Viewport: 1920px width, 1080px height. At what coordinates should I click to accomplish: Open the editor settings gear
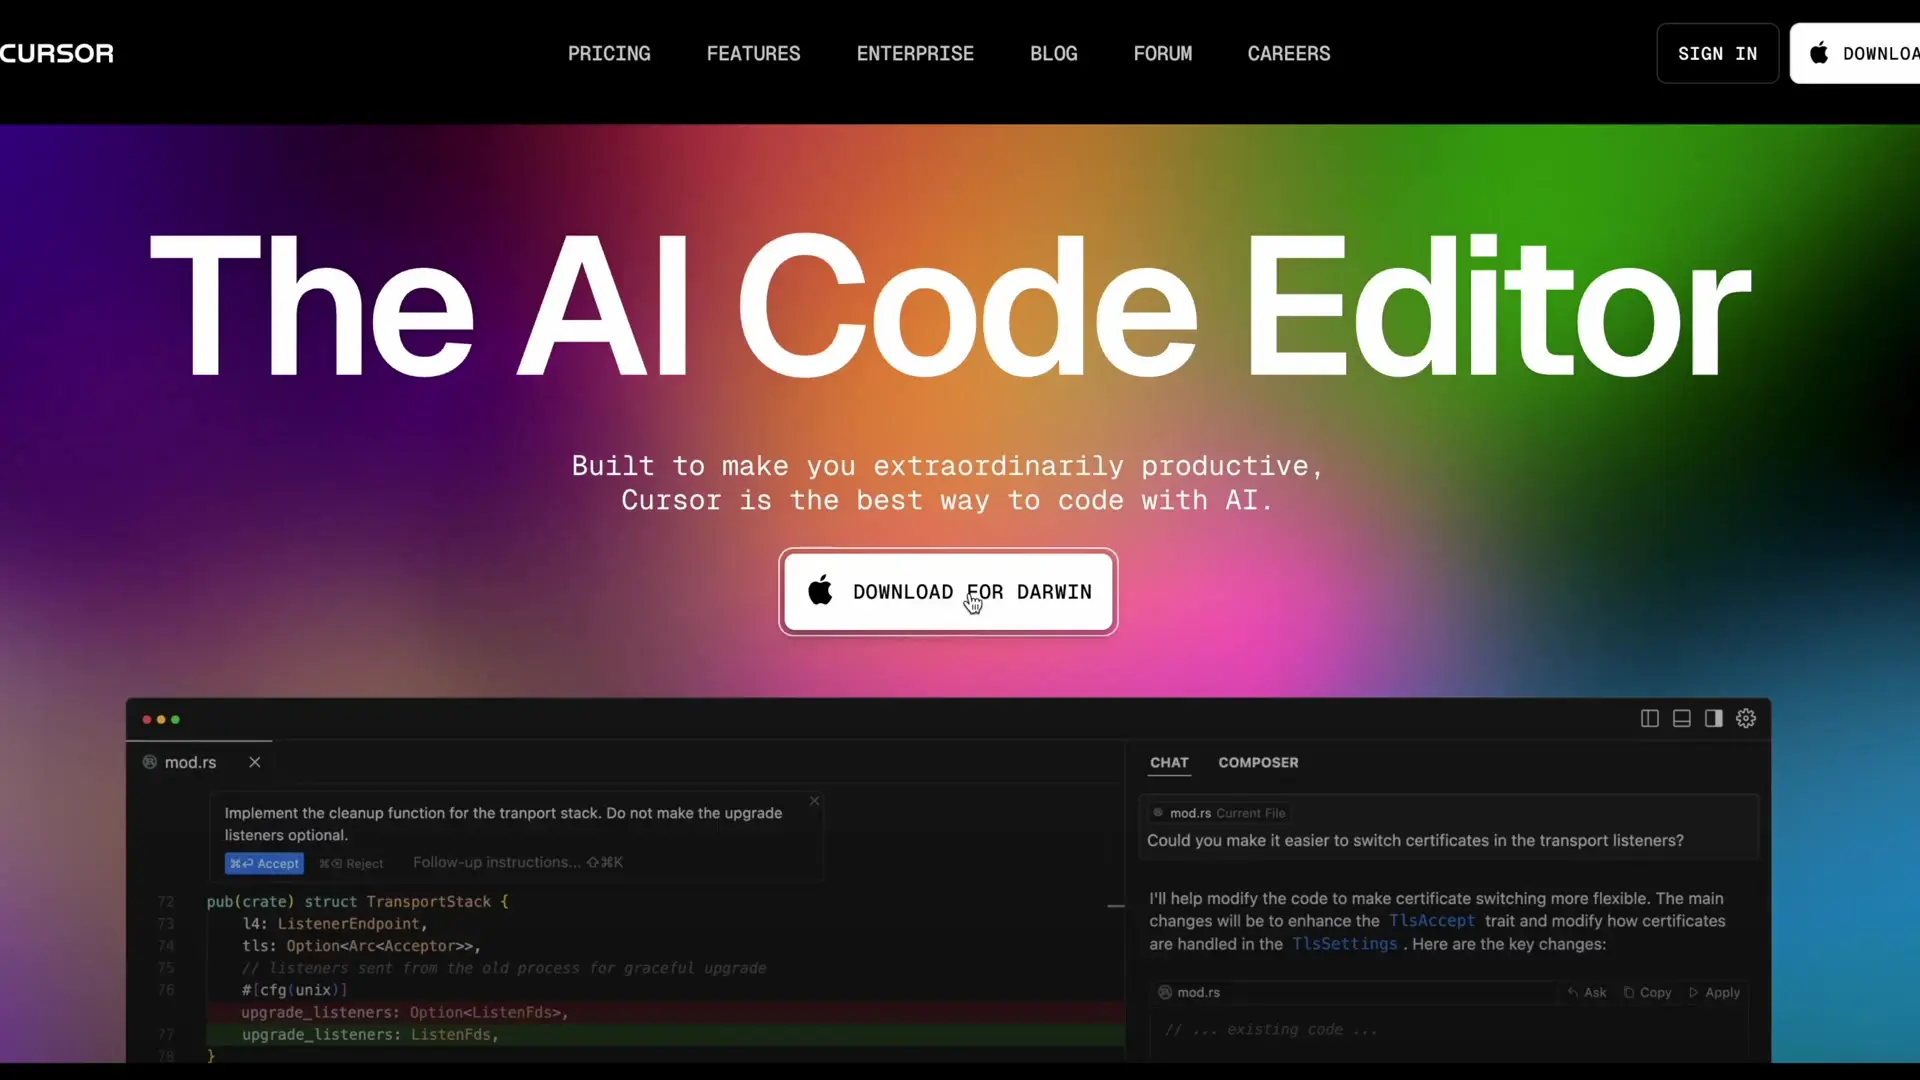click(x=1746, y=718)
